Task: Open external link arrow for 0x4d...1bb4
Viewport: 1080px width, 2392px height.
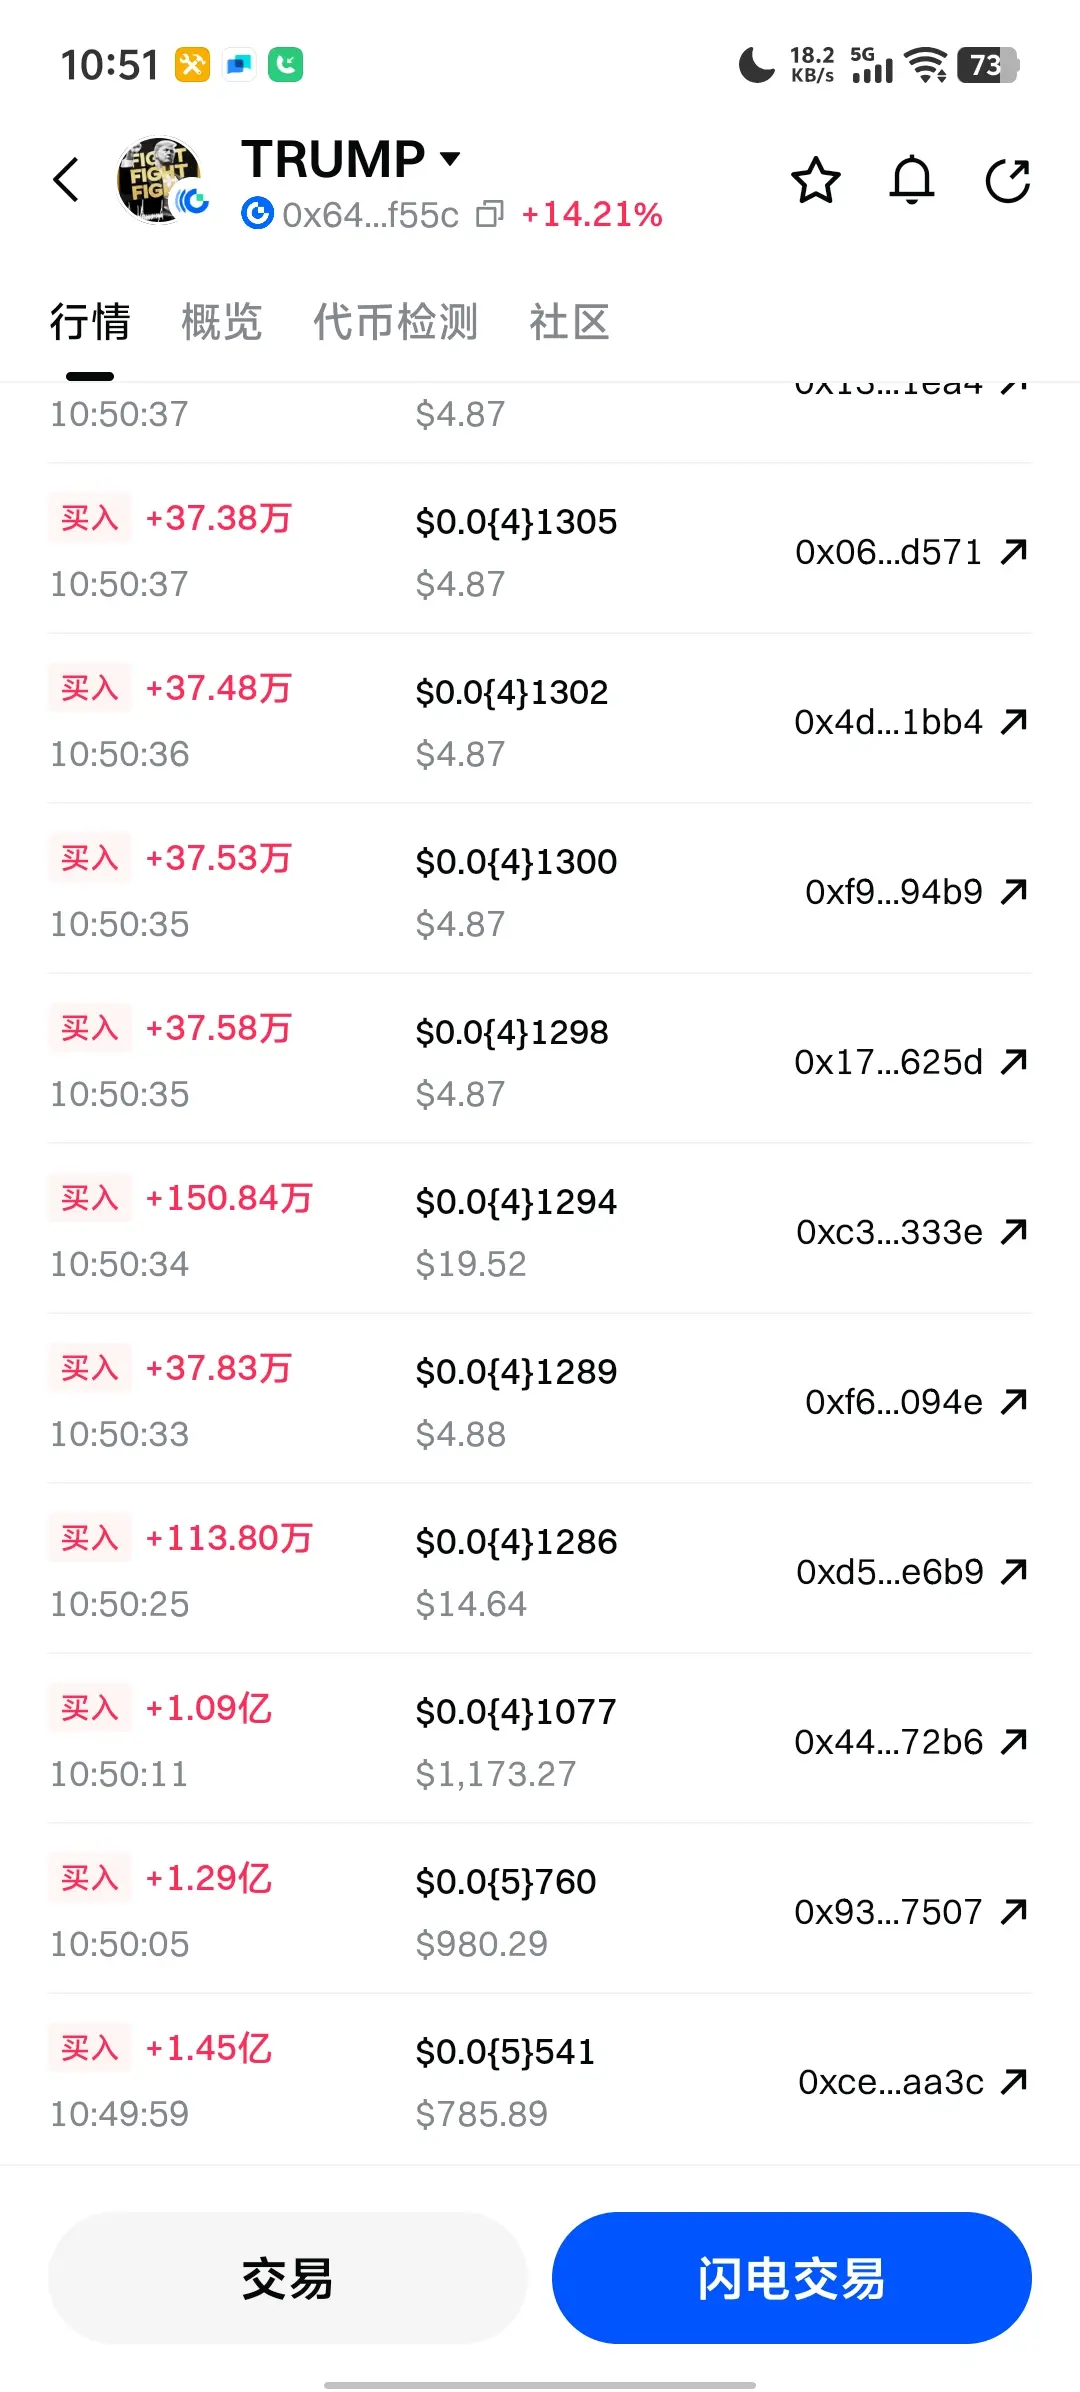Action: 1014,721
